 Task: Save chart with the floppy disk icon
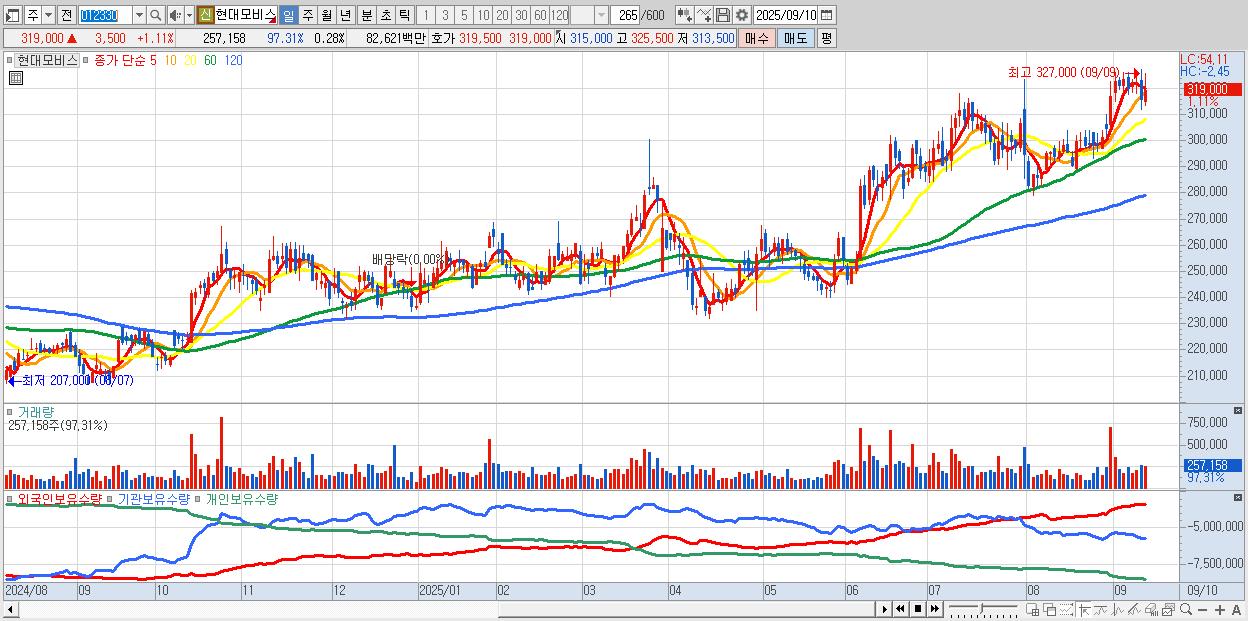coord(723,15)
